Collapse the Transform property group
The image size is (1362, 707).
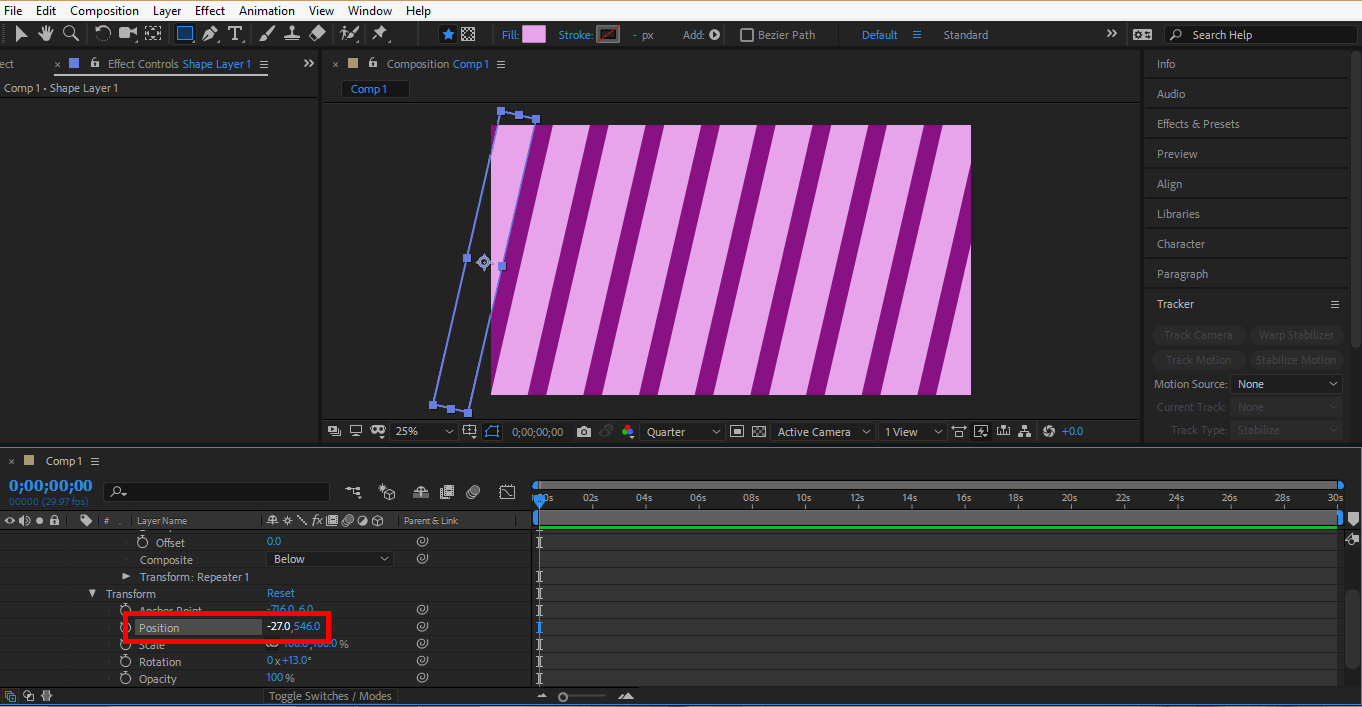[x=92, y=594]
